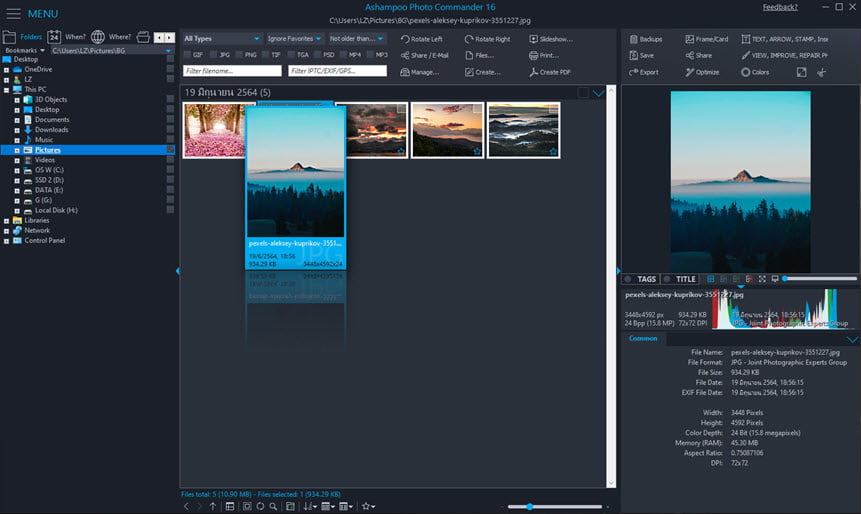The width and height of the screenshot is (861, 514).
Task: Collapse the Common info section
Action: point(852,339)
